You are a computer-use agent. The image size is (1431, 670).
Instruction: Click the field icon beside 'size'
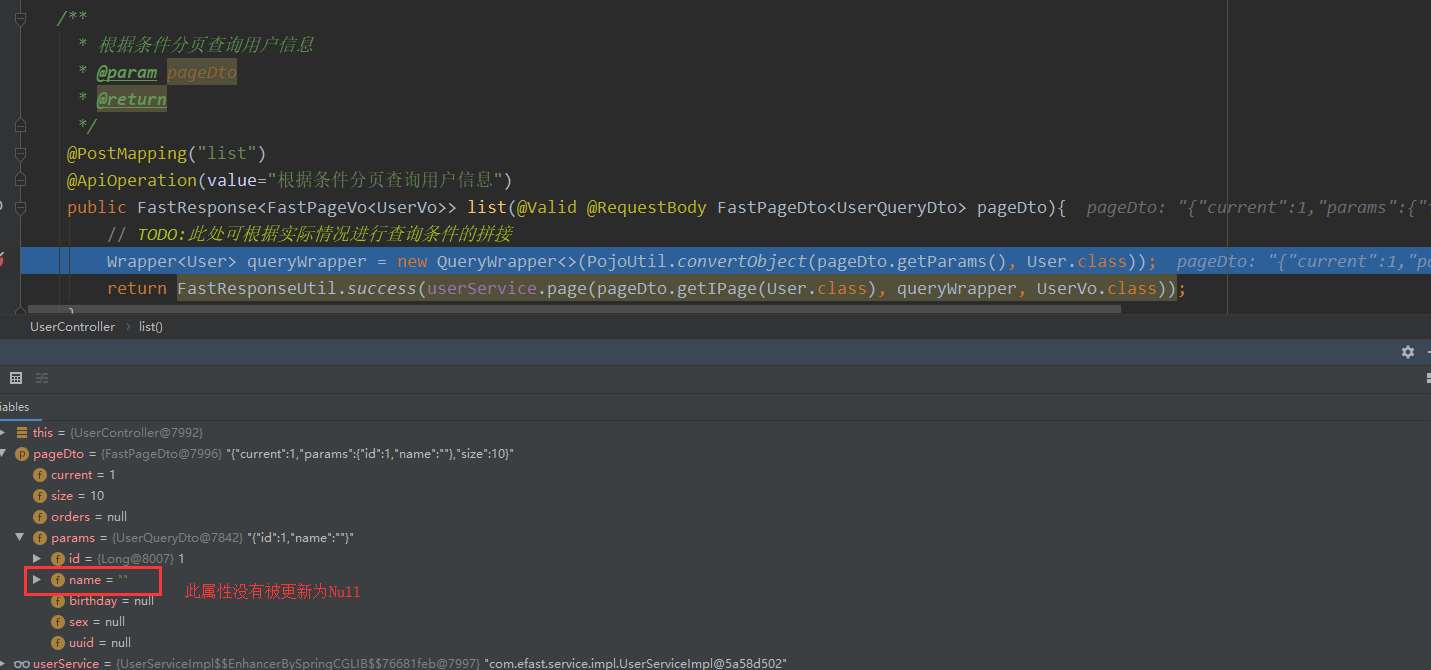tap(40, 496)
